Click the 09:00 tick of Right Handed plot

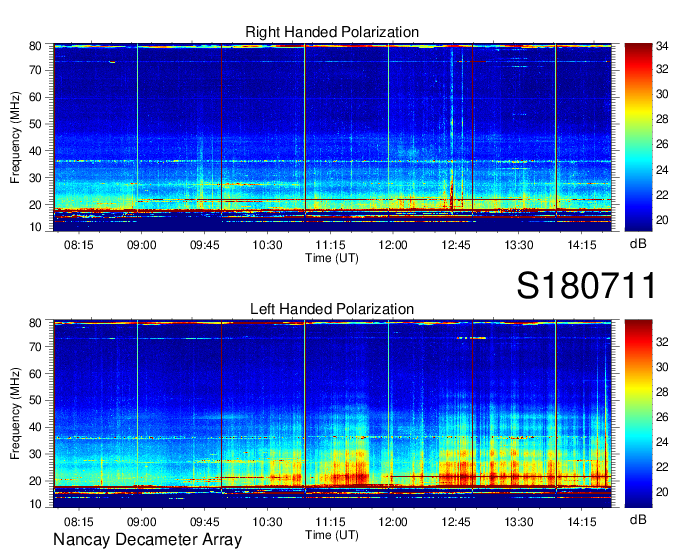pyautogui.click(x=141, y=245)
